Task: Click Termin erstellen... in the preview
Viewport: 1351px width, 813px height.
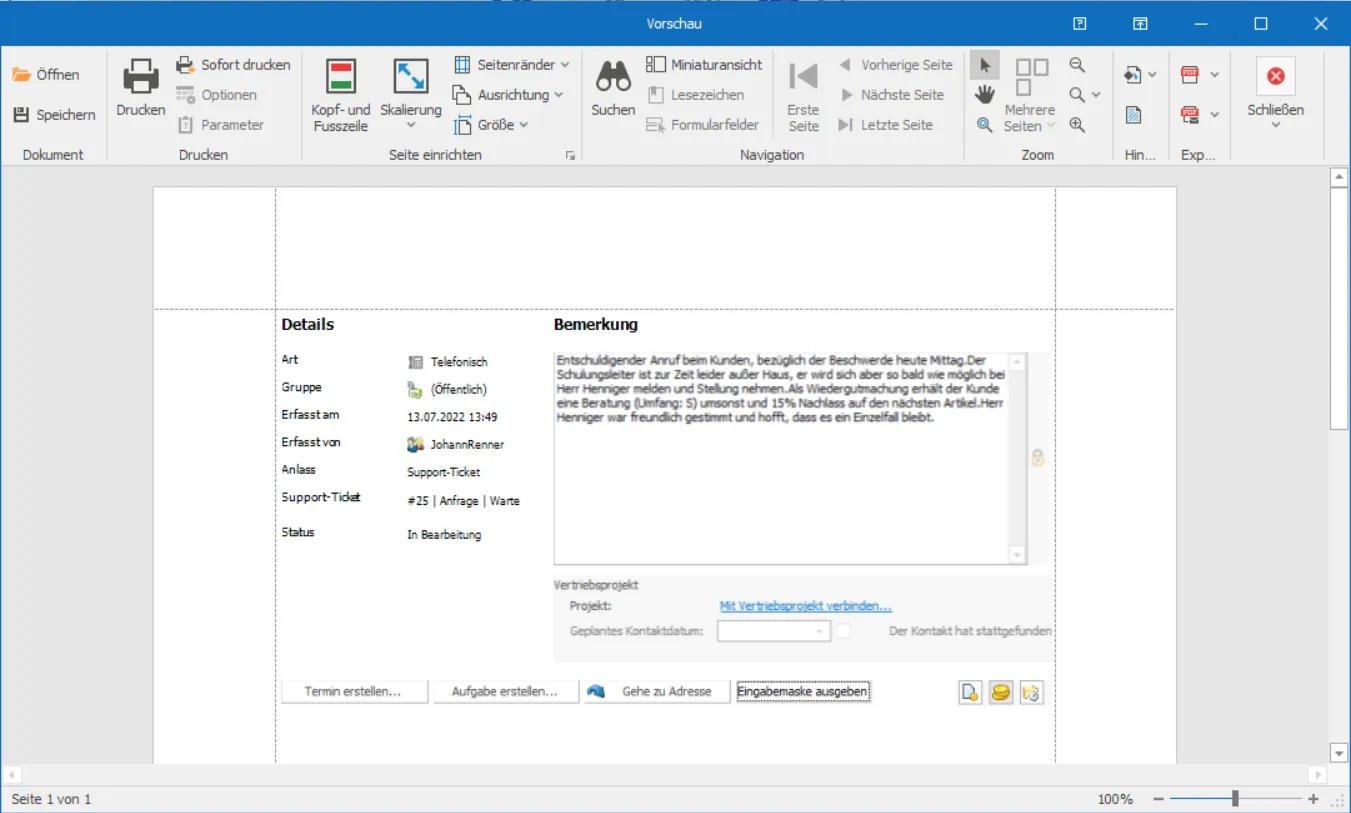Action: [354, 692]
